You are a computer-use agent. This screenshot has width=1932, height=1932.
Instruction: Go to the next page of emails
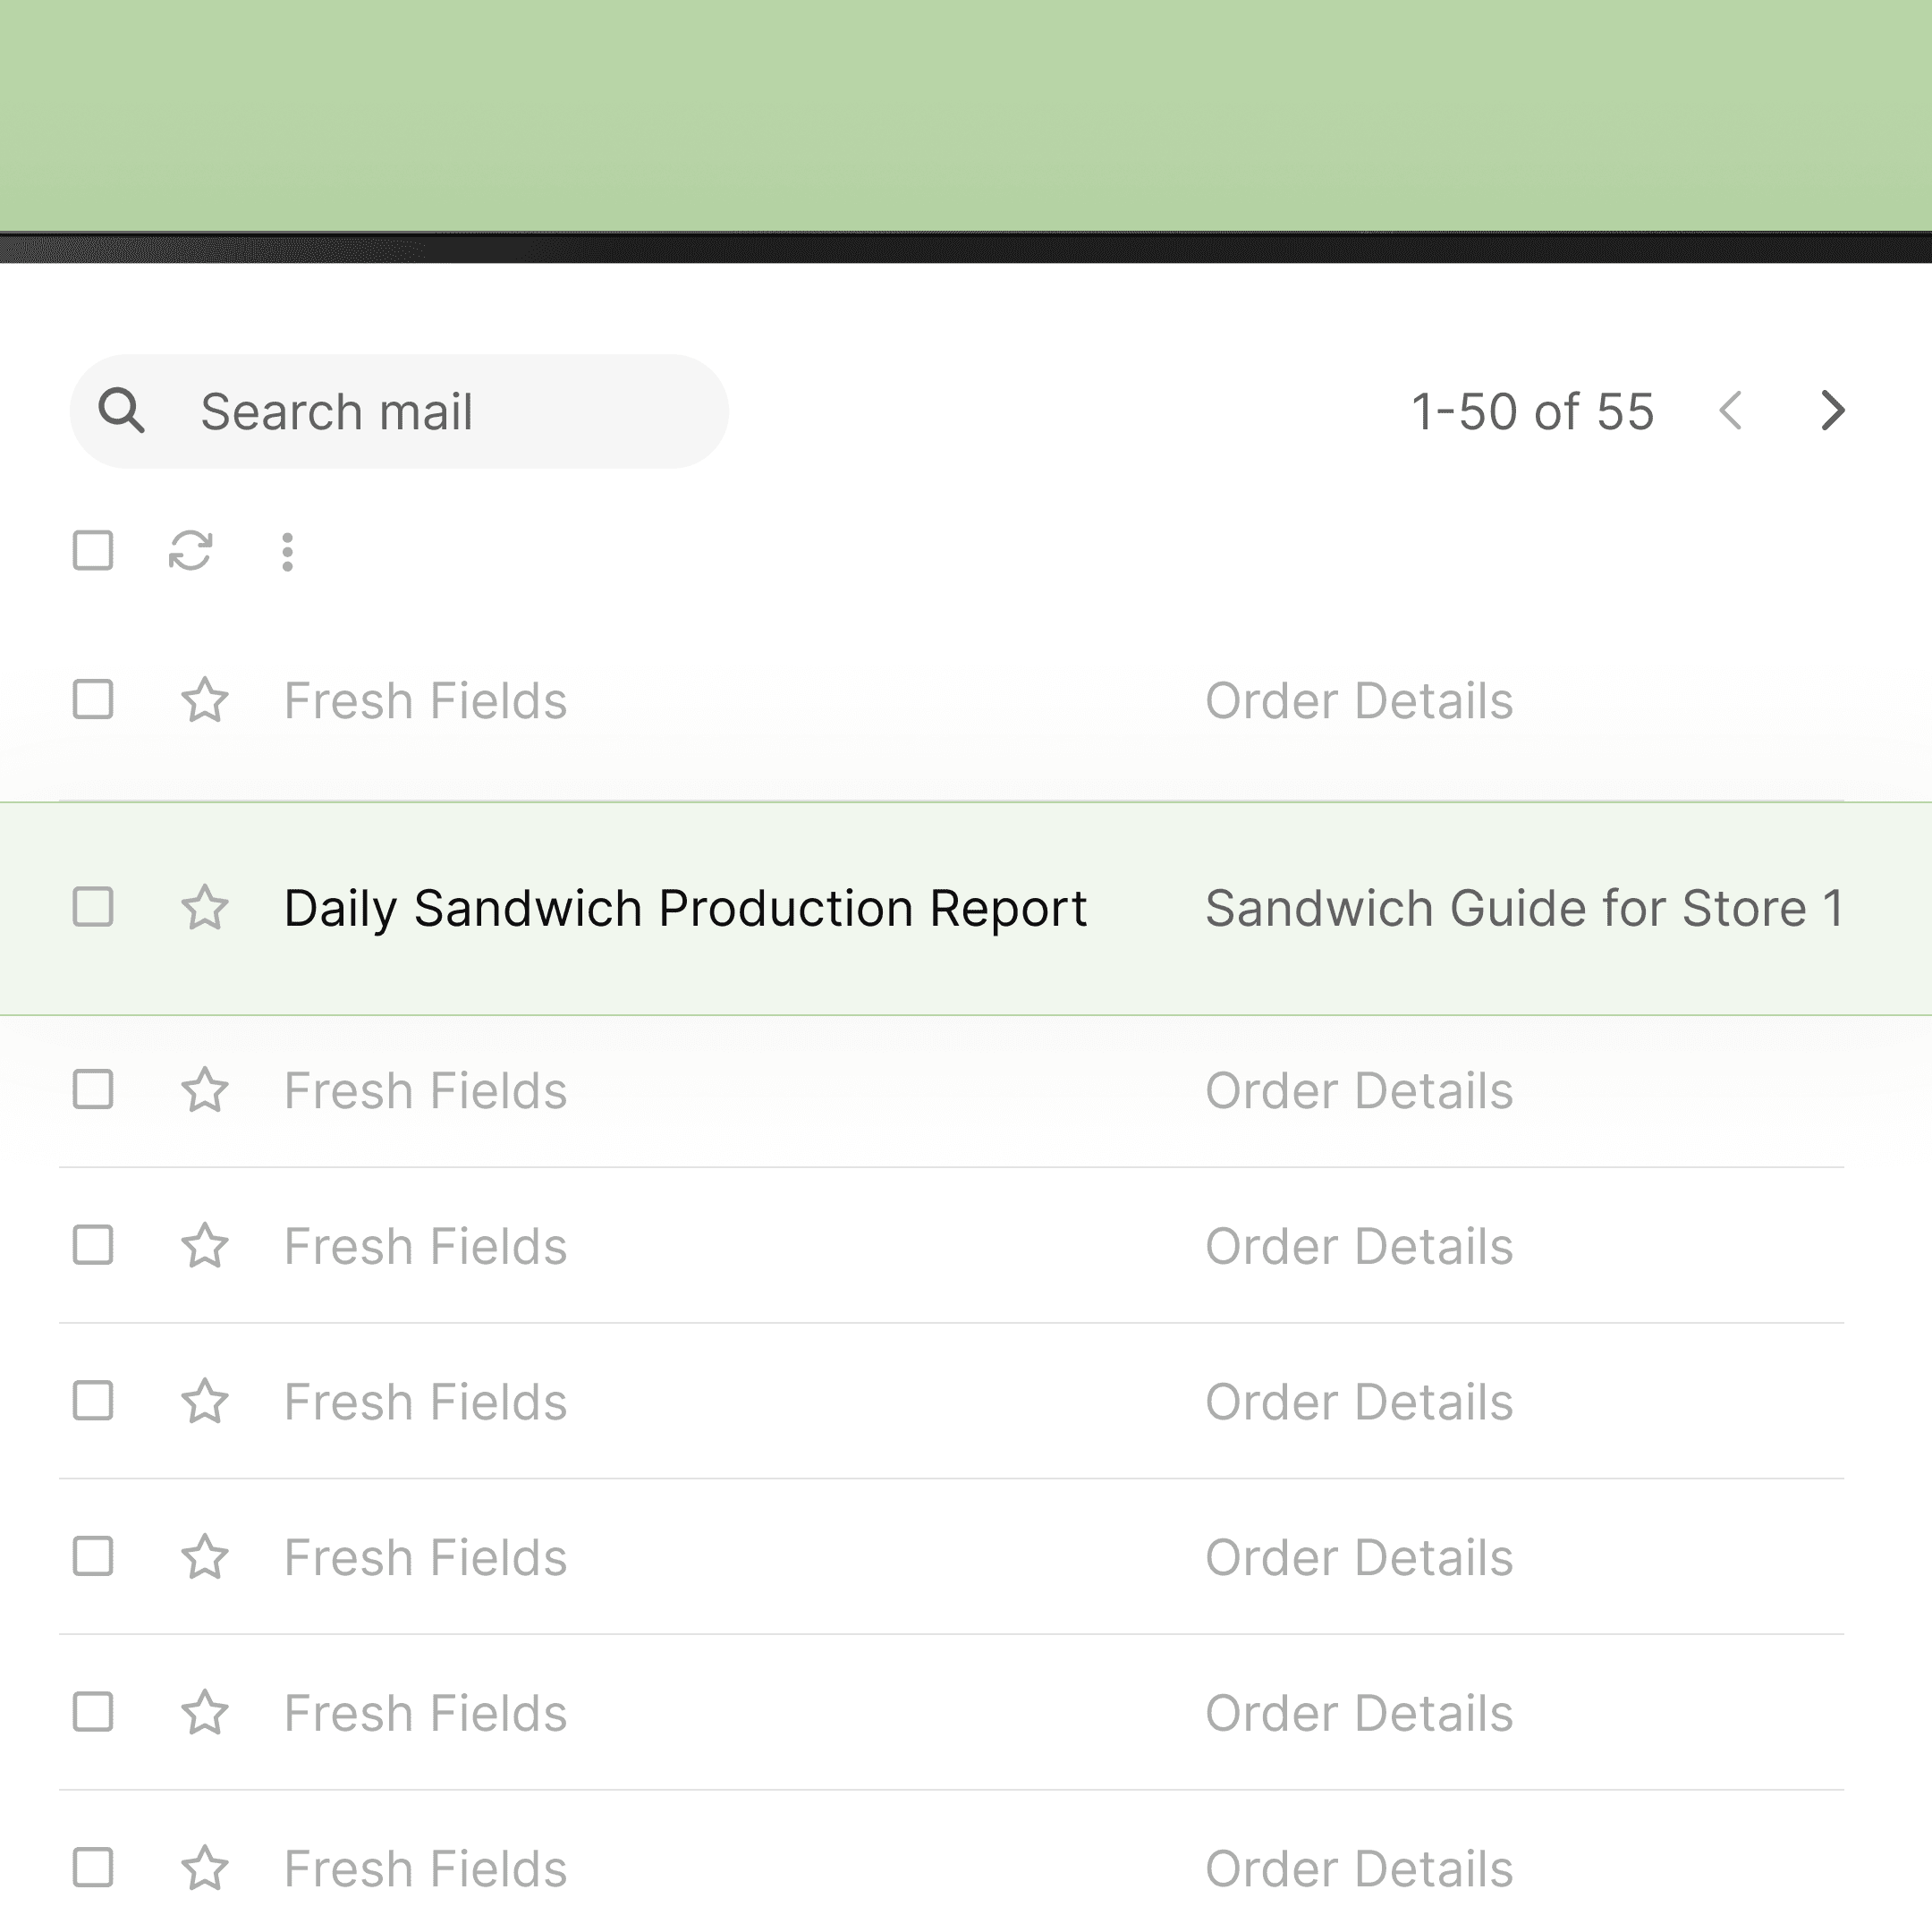point(1831,410)
